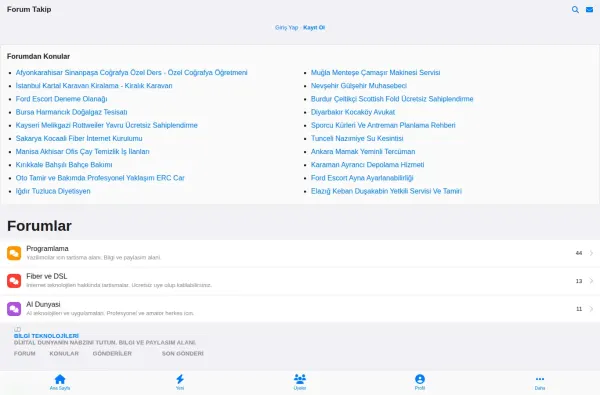
Task: Open the Fiber ve DSL forum title
Action: click(47, 276)
